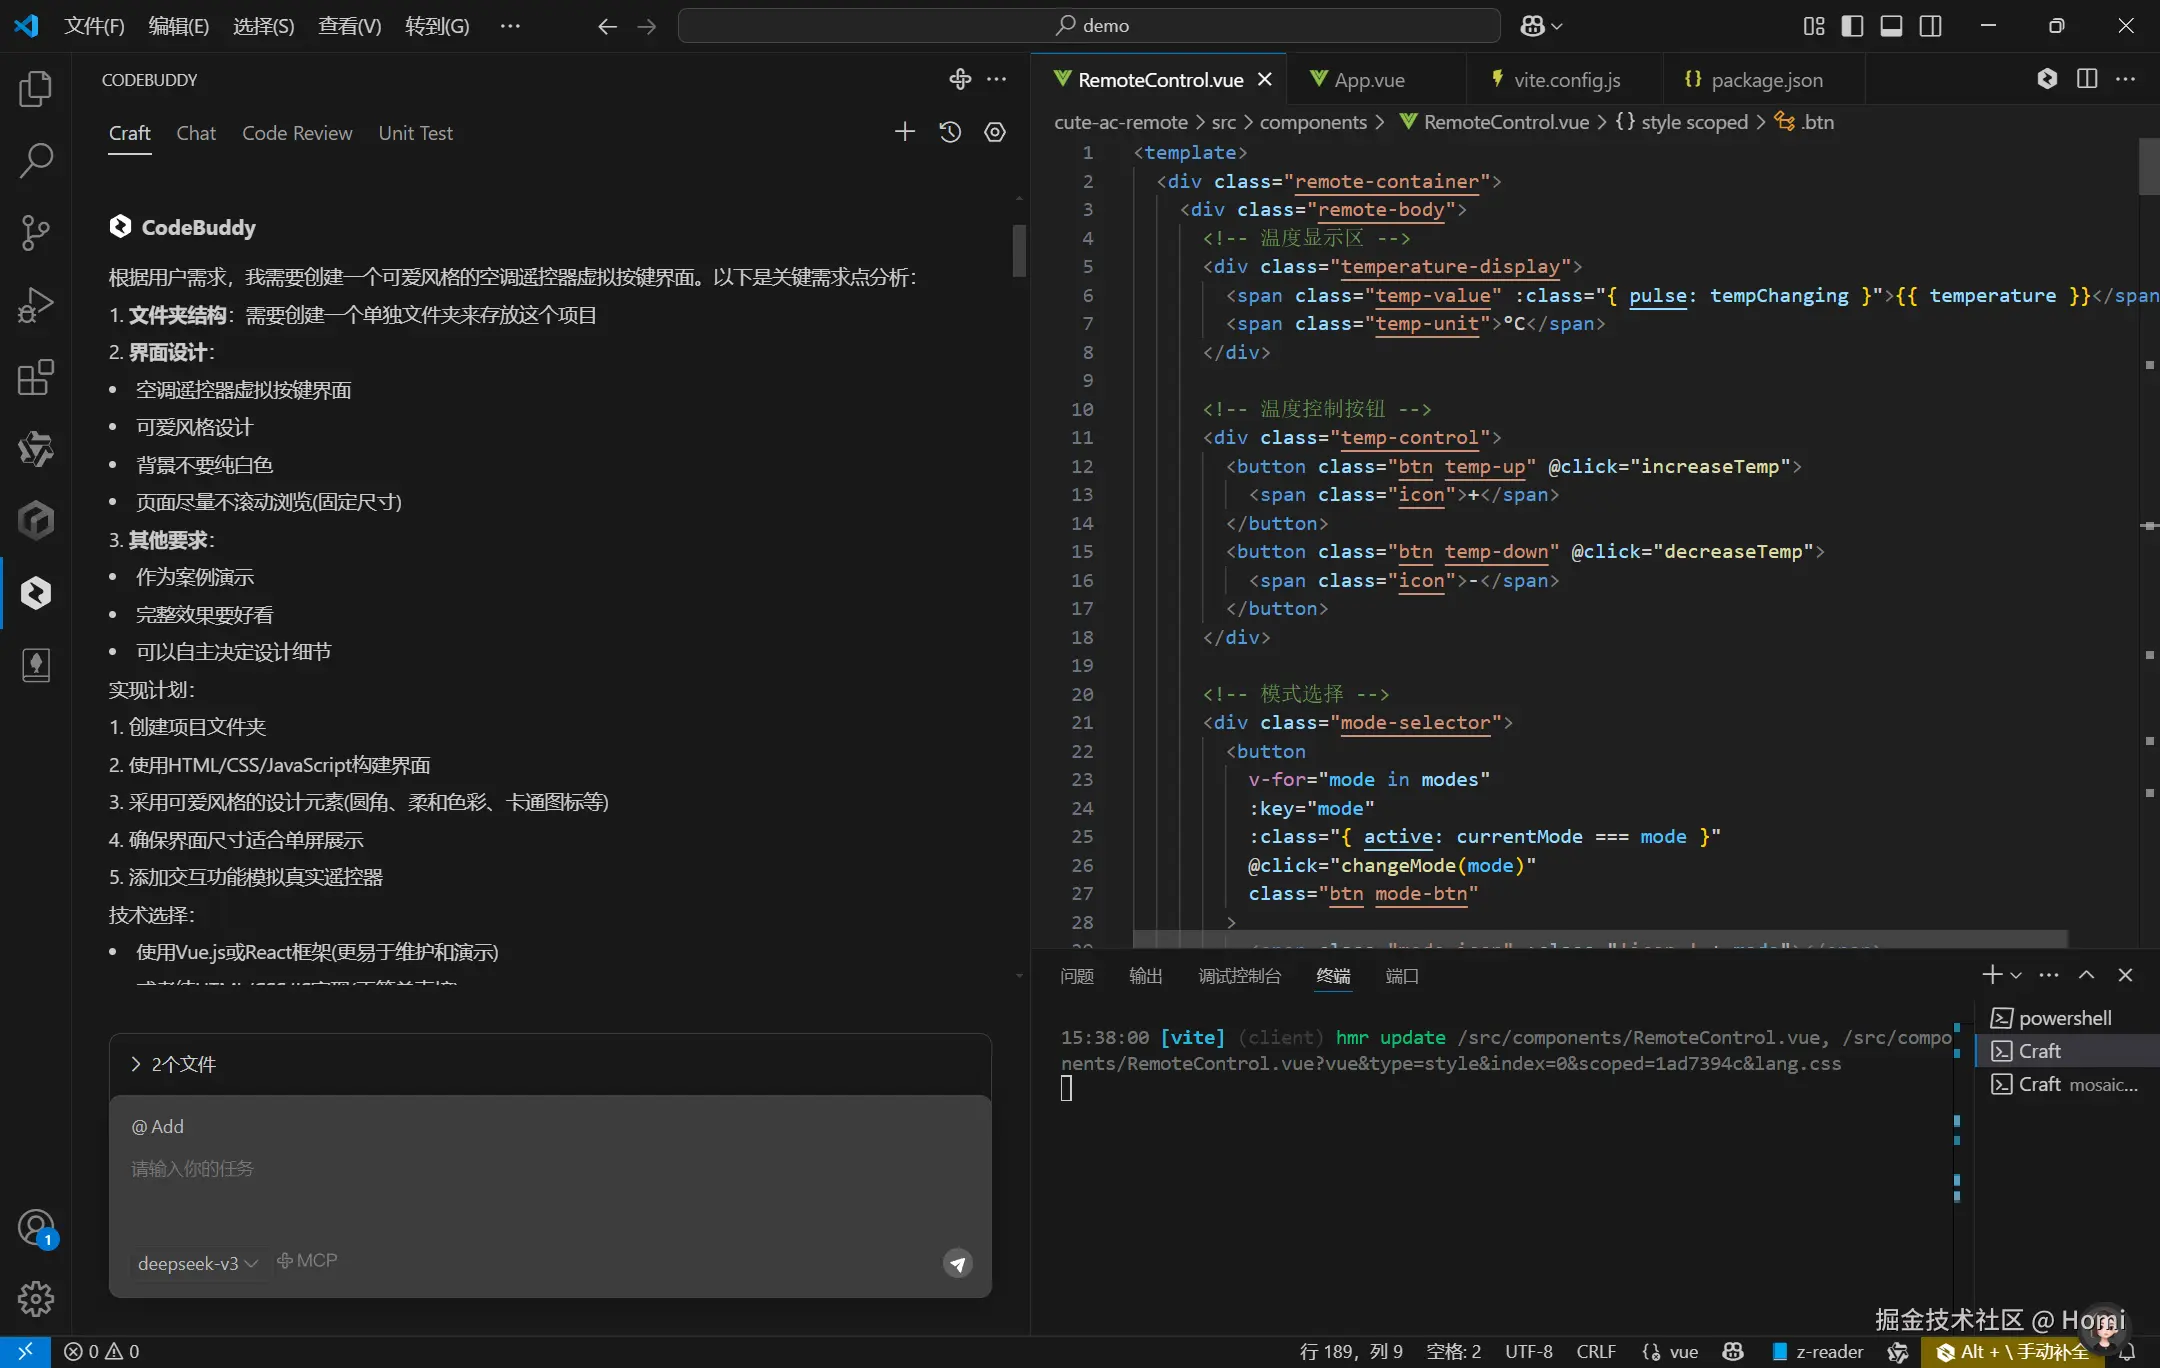
Task: Click the CodeBuddy history icon
Action: point(950,132)
